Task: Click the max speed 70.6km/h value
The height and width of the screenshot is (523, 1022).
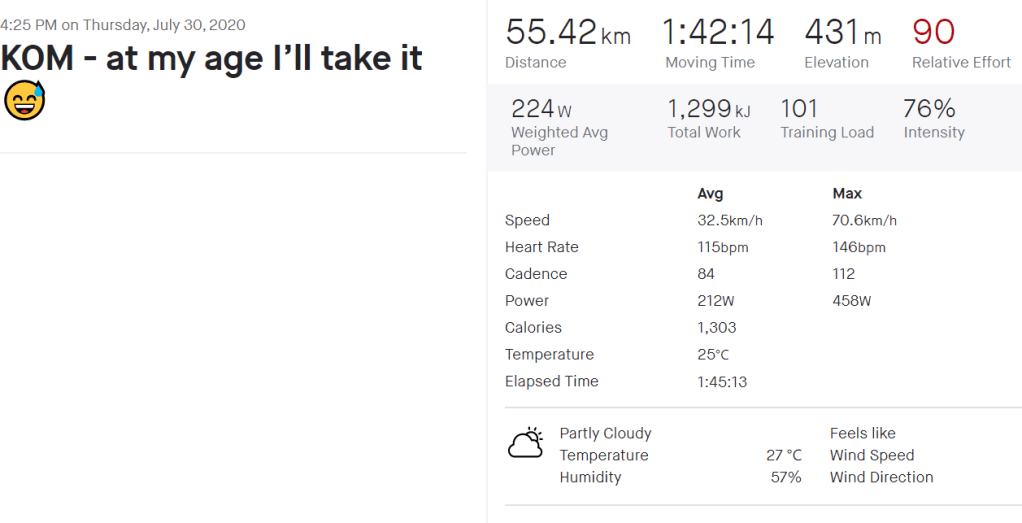Action: [864, 220]
